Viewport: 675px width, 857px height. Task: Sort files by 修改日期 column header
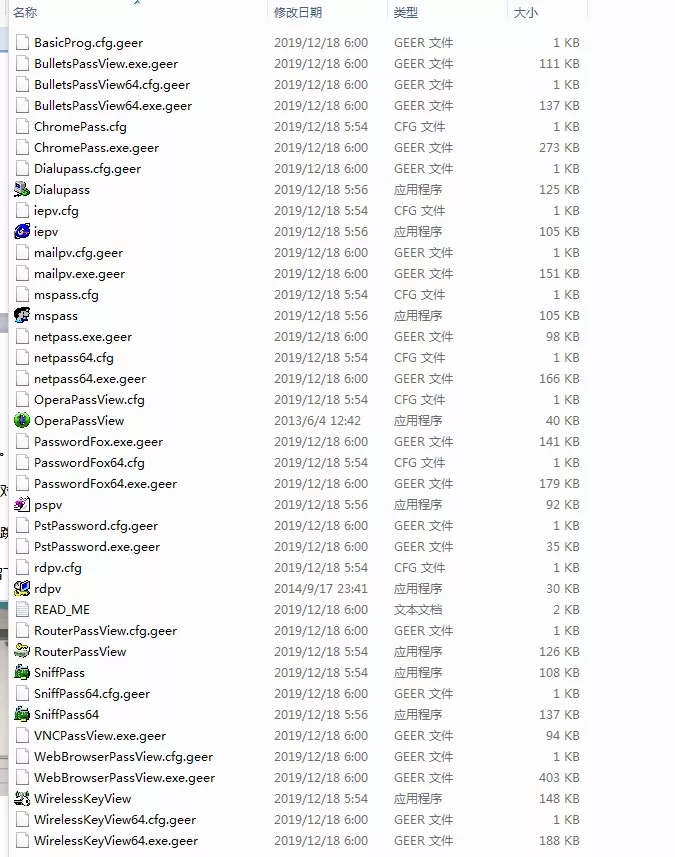pos(298,13)
